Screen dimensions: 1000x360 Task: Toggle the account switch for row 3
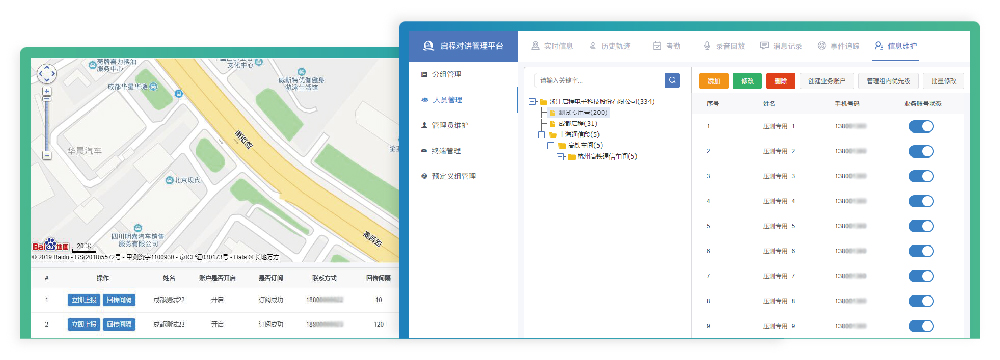(x=921, y=176)
